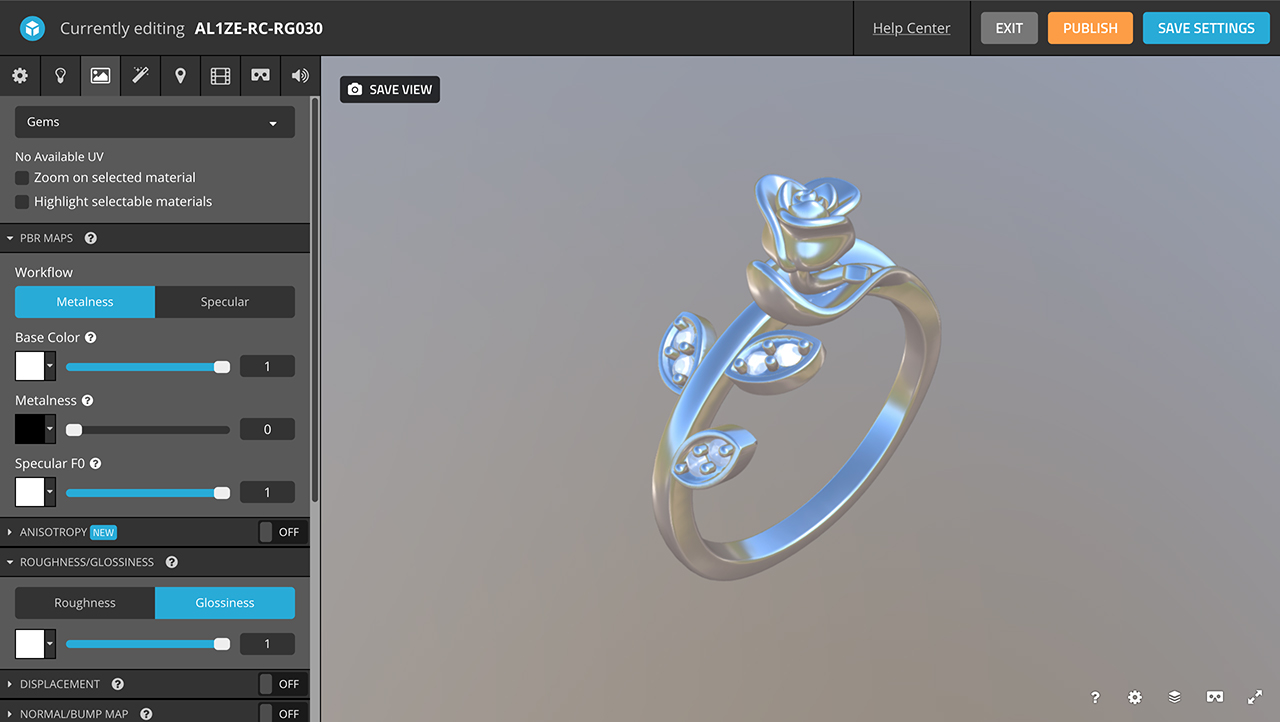Switch workflow to Specular

click(225, 302)
